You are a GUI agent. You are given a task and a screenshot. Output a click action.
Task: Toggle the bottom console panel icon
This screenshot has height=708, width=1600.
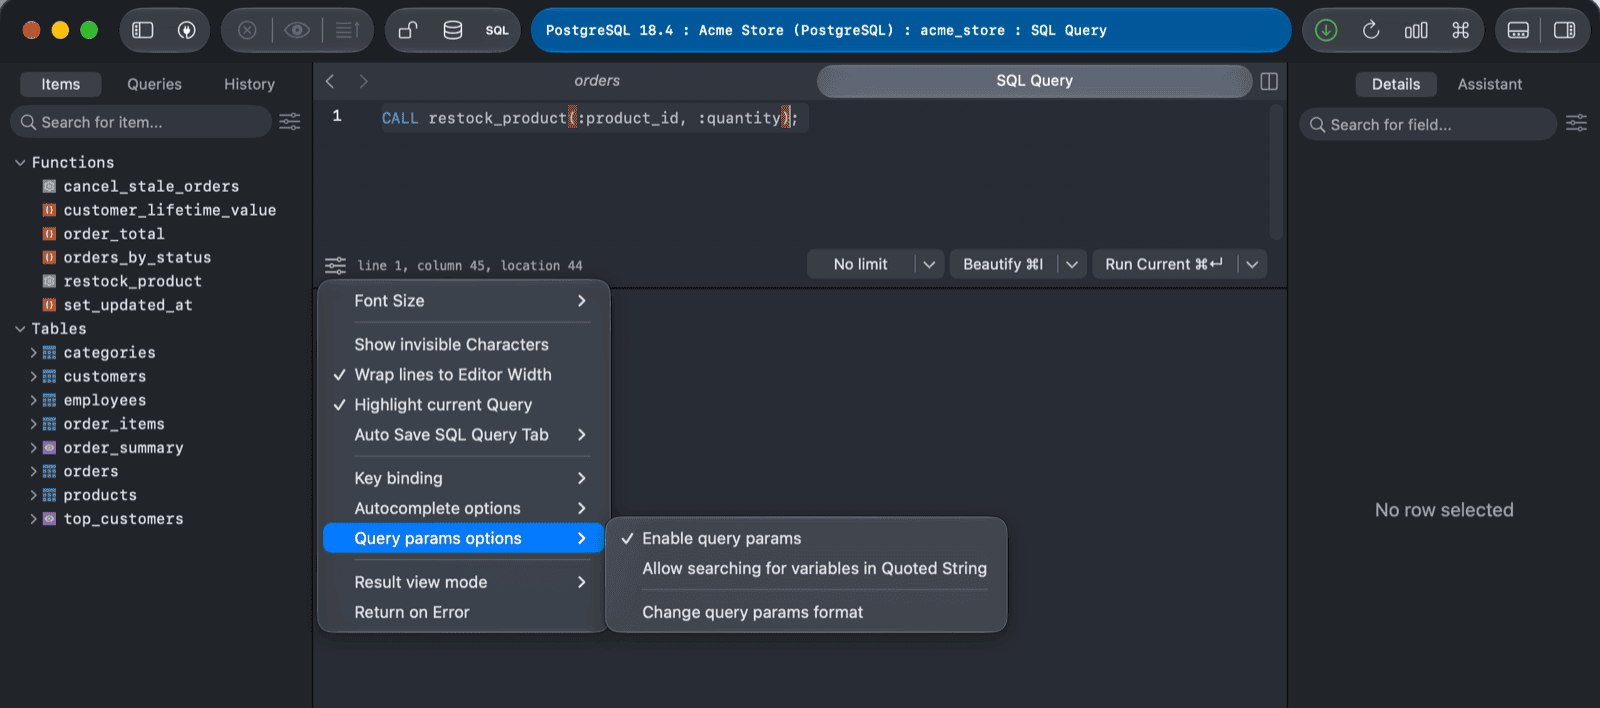pos(1518,30)
